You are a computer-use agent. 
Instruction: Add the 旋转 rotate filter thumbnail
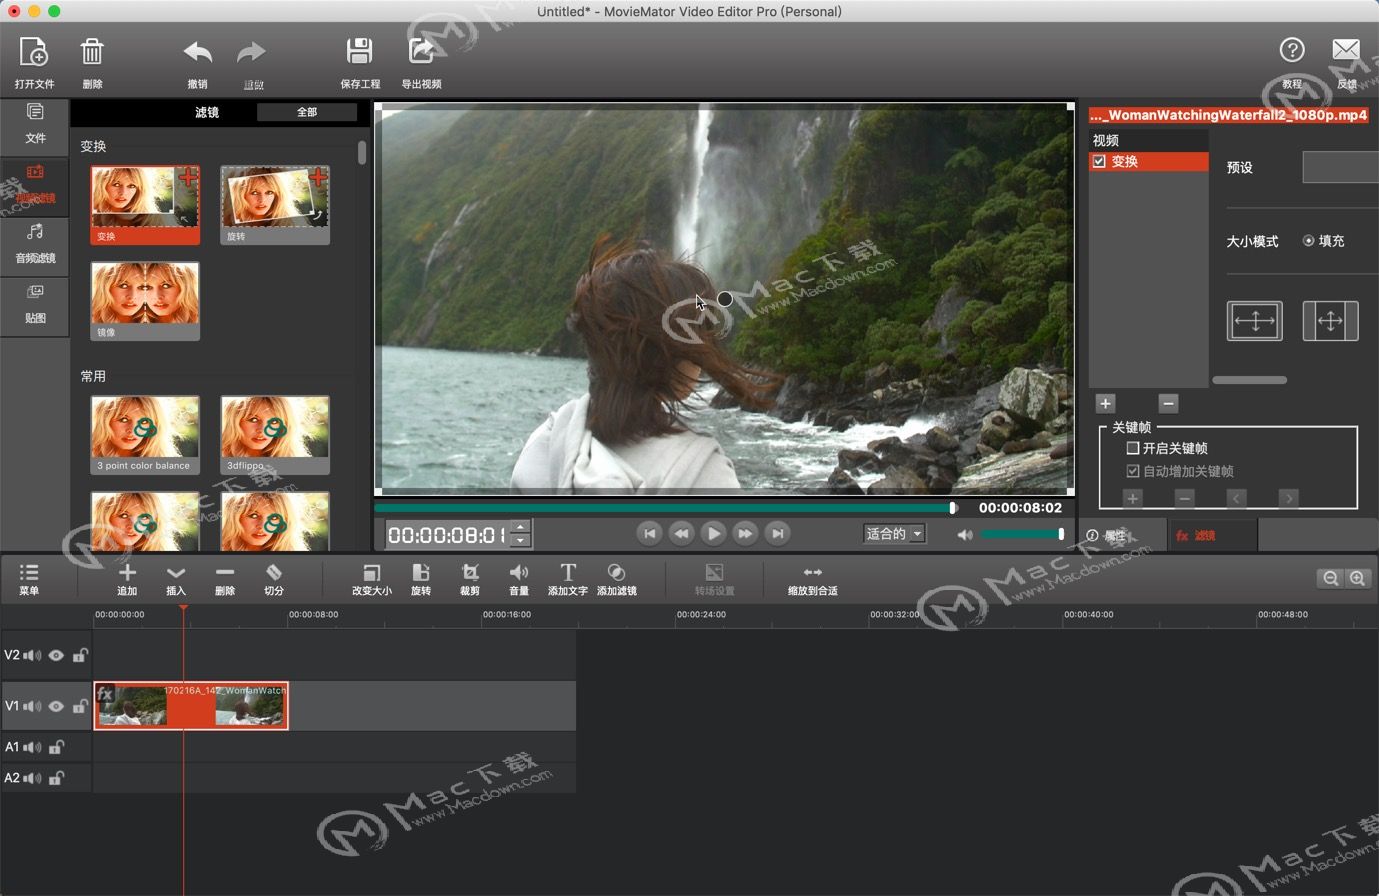click(275, 205)
